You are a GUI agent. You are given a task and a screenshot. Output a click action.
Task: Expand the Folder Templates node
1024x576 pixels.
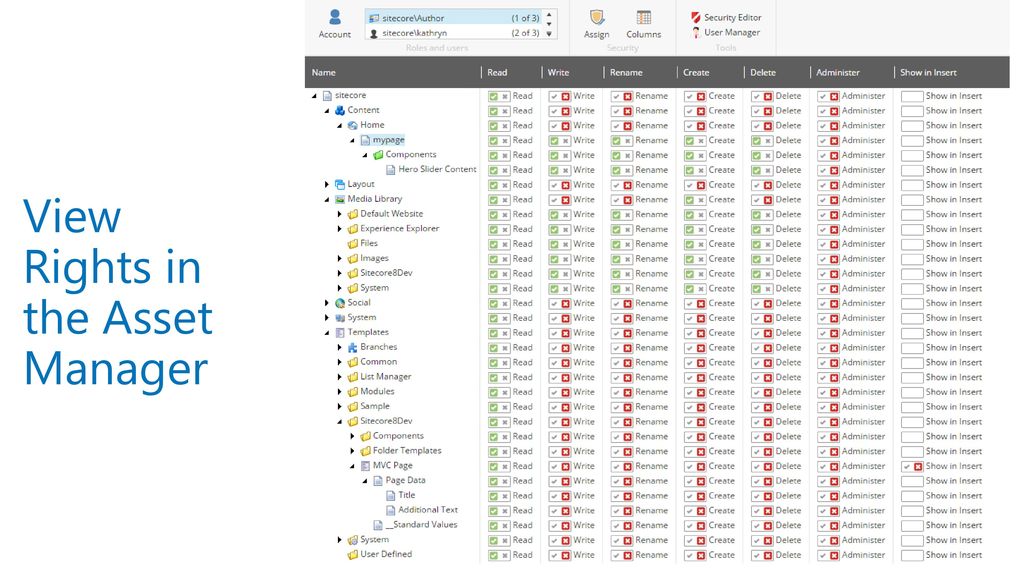point(353,451)
